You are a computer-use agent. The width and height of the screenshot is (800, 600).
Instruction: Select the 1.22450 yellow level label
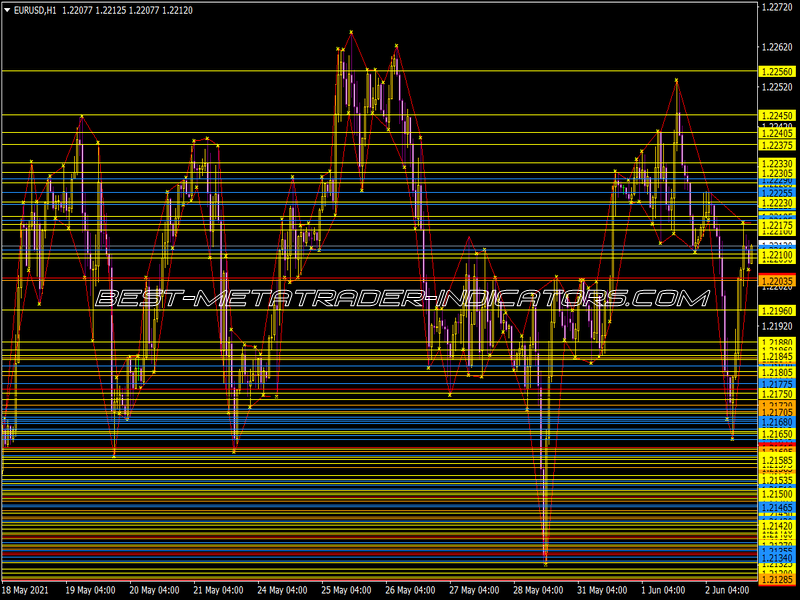click(x=777, y=115)
